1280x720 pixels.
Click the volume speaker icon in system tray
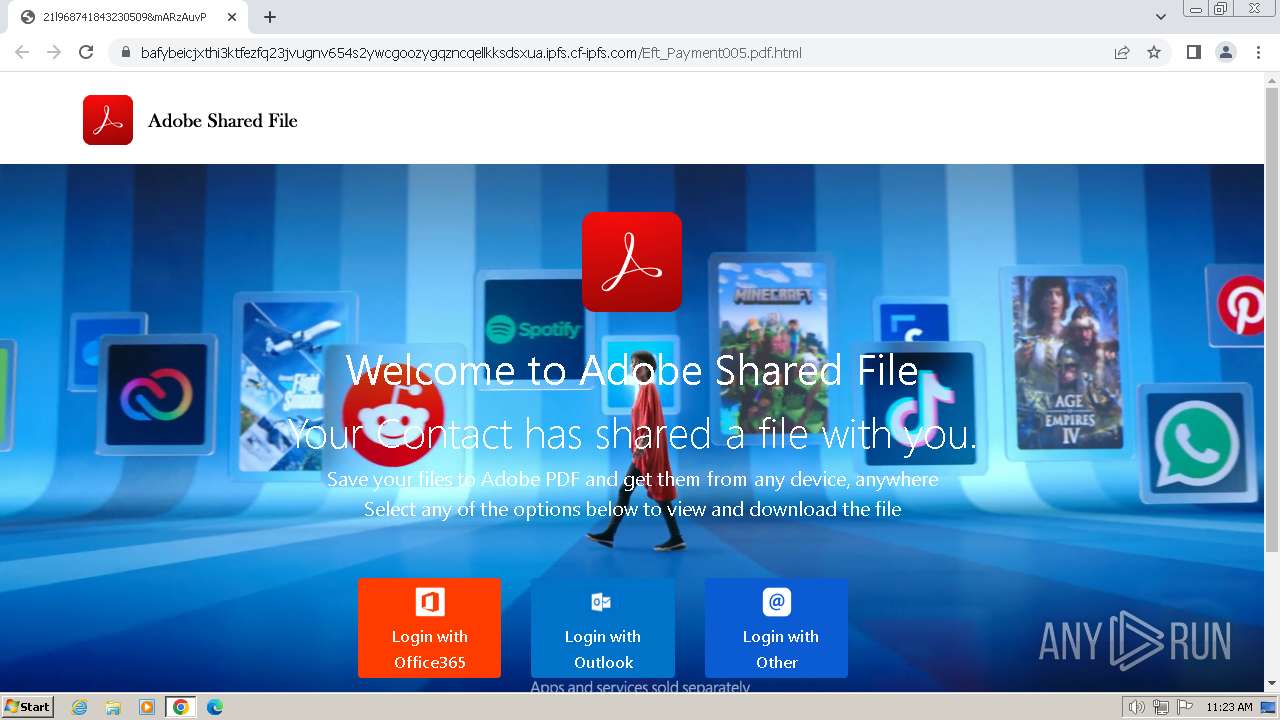[1137, 707]
